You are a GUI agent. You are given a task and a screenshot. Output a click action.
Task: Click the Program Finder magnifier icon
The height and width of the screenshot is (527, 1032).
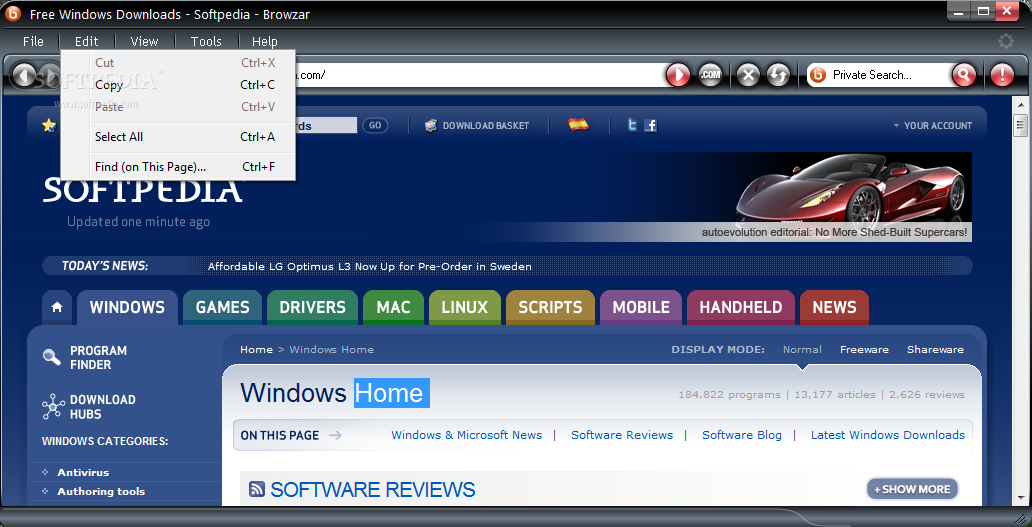[52, 357]
